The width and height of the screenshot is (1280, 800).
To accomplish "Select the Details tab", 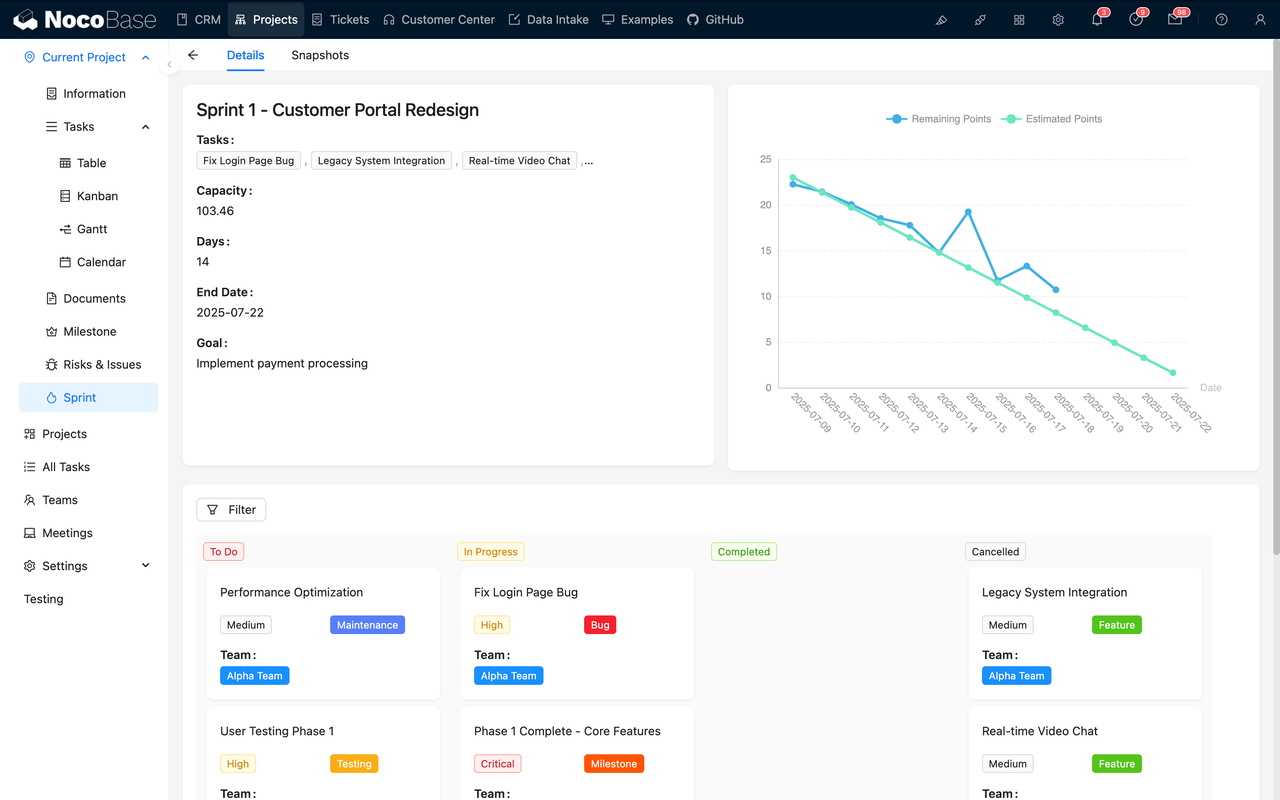I will [x=245, y=55].
